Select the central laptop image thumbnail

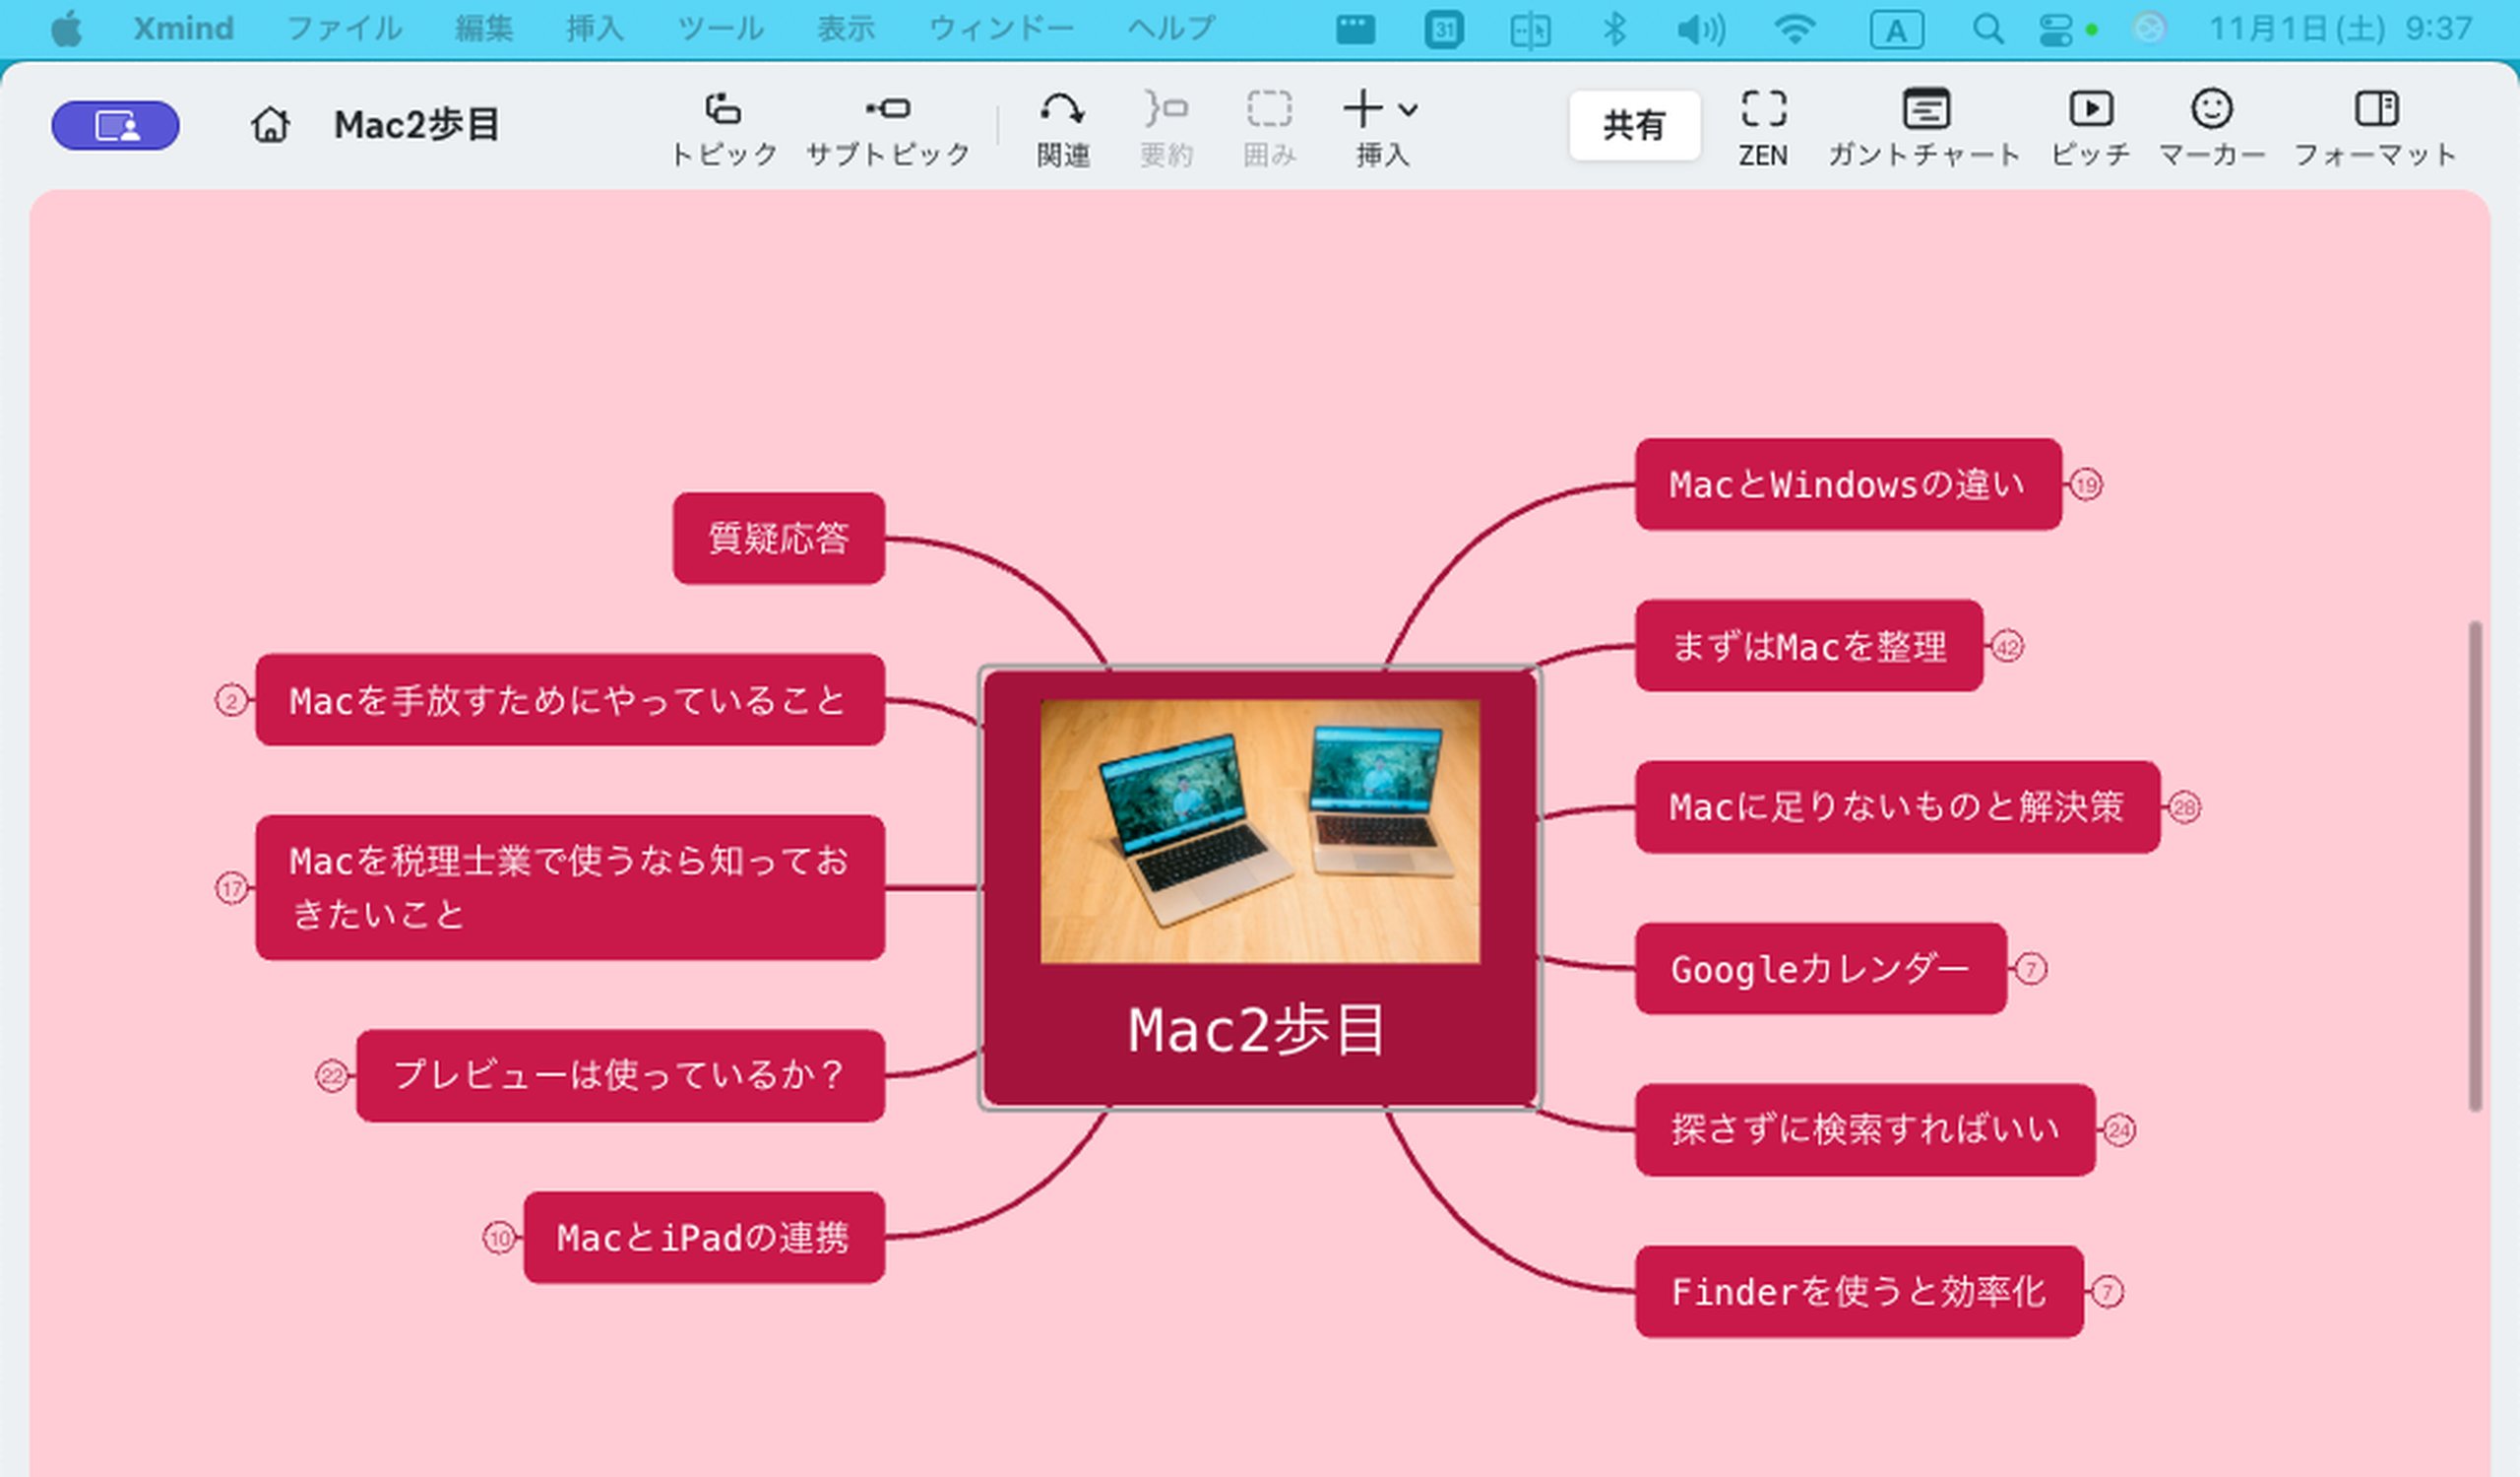[x=1260, y=831]
